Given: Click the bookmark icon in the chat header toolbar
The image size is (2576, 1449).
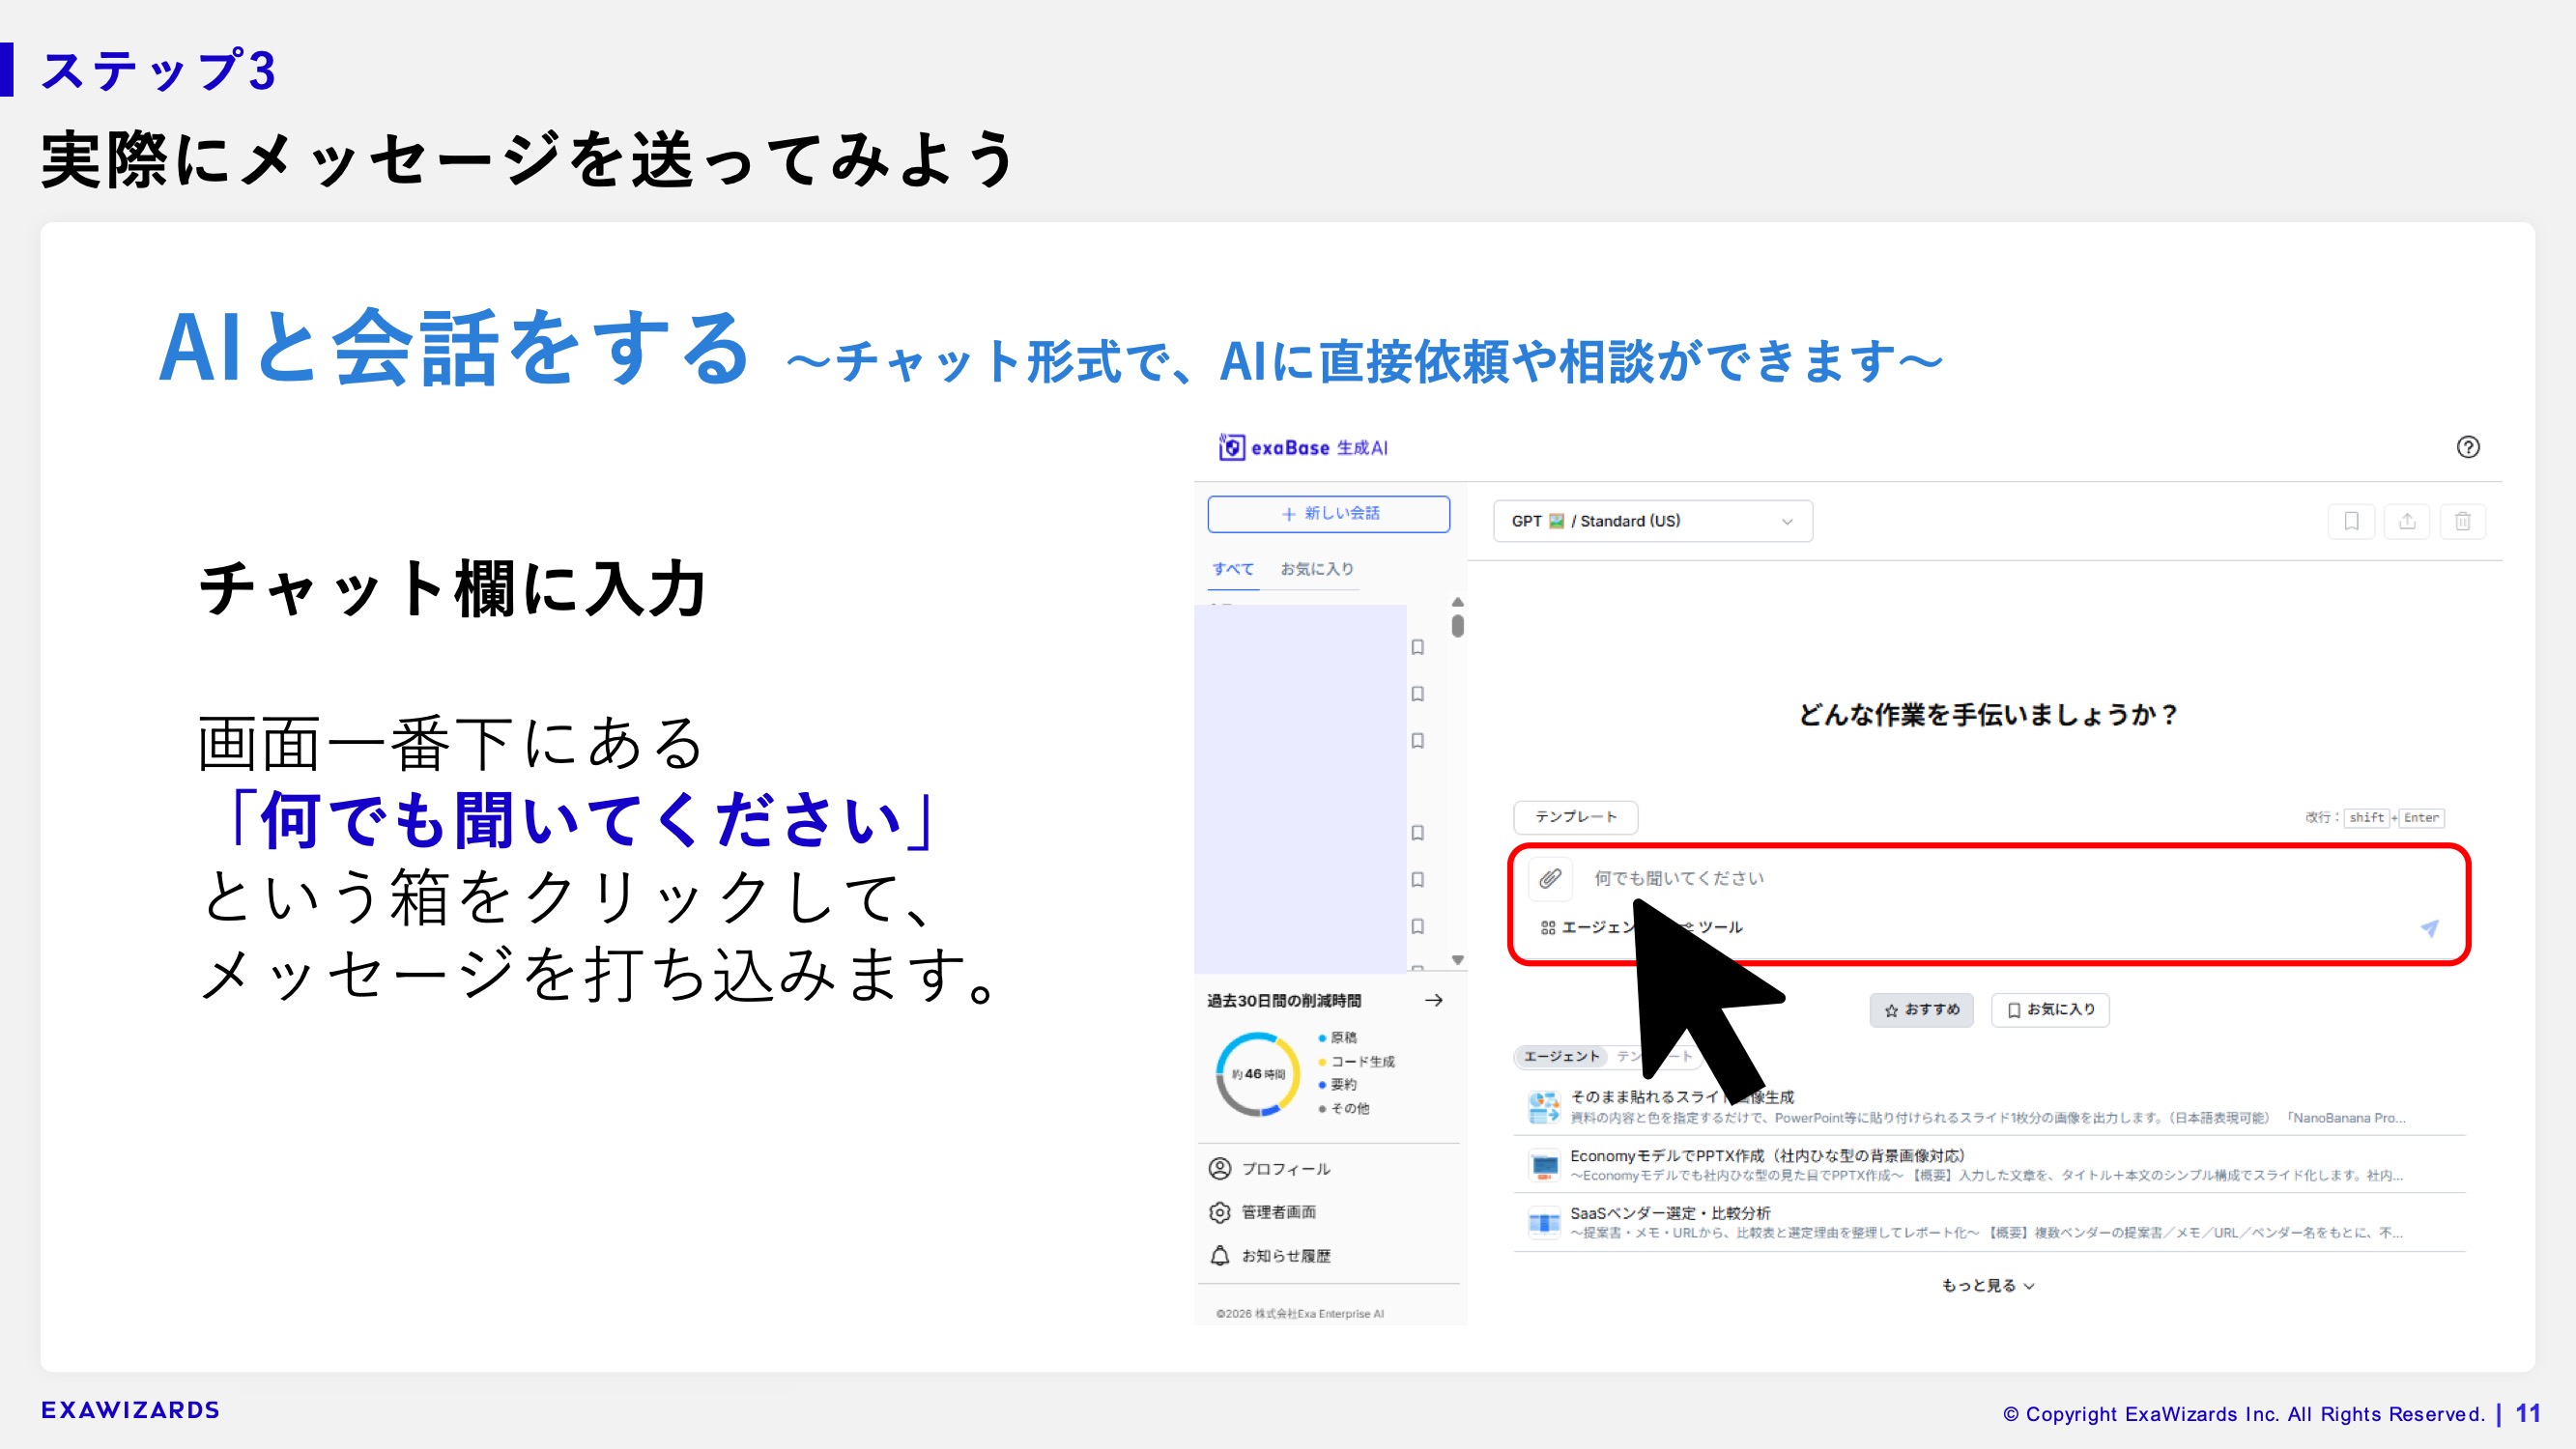Looking at the screenshot, I should pos(2351,521).
